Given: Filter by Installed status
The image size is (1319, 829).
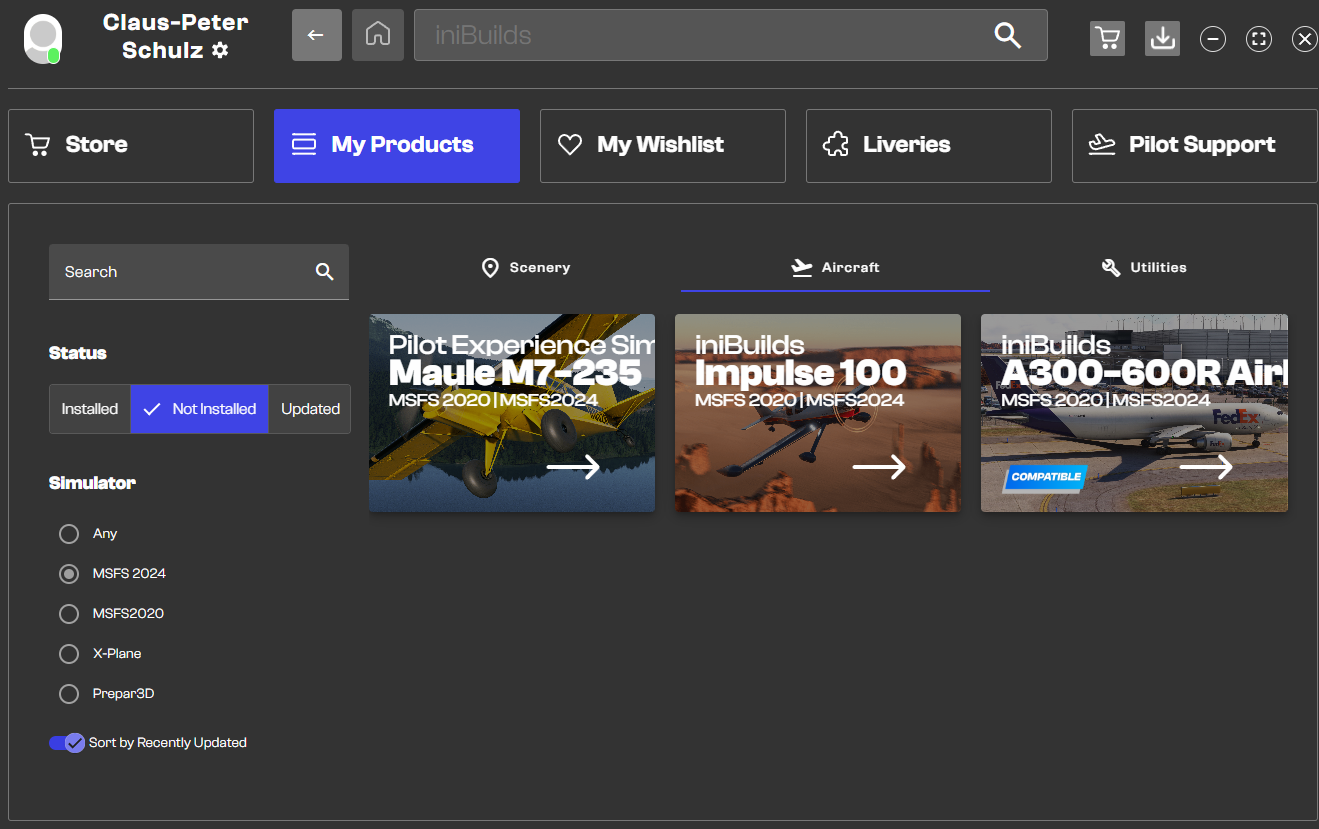Looking at the screenshot, I should click(90, 409).
